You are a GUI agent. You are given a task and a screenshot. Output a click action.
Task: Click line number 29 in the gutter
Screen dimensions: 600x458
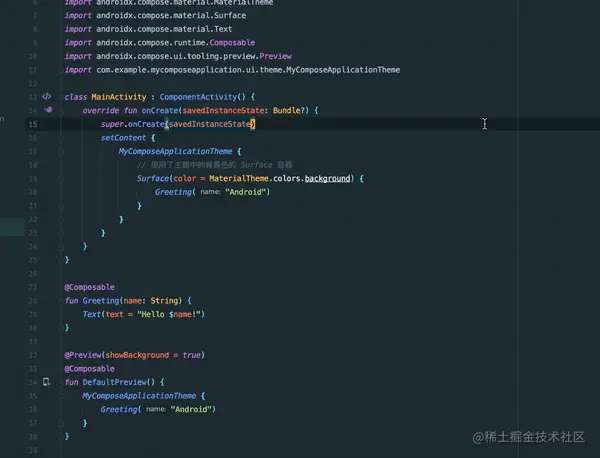point(33,315)
